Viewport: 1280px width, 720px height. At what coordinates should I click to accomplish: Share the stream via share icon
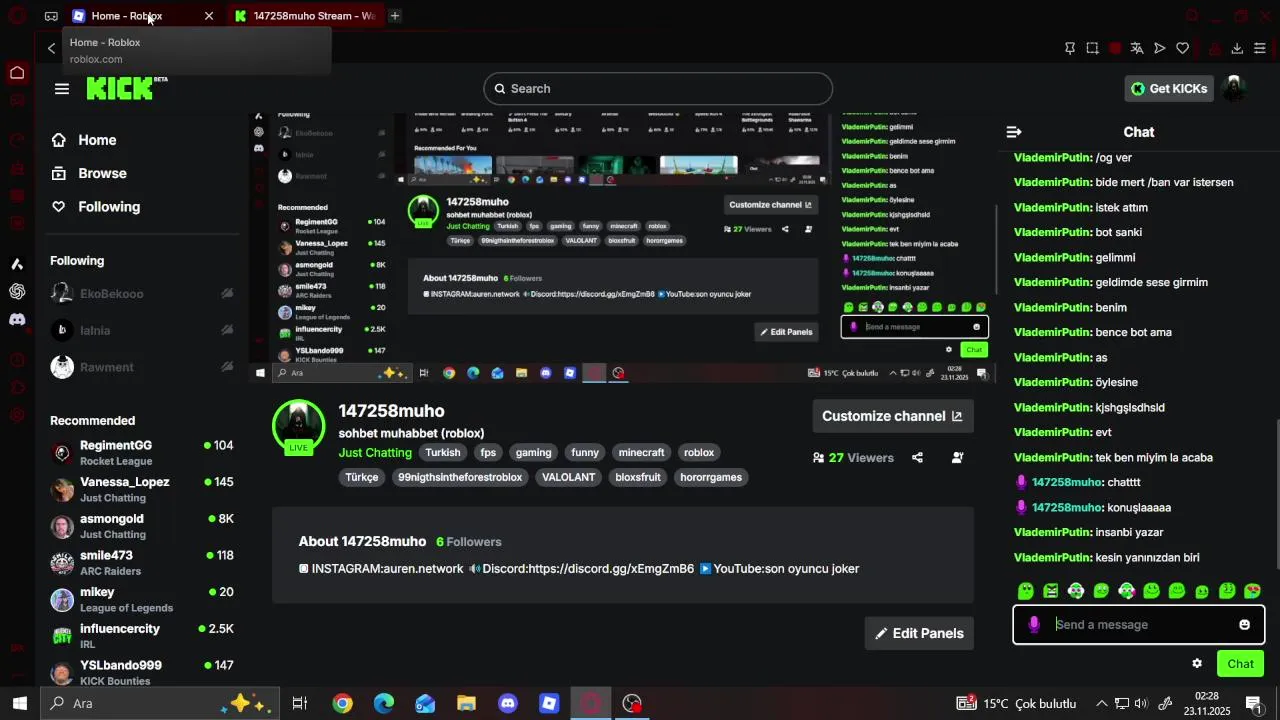click(917, 458)
